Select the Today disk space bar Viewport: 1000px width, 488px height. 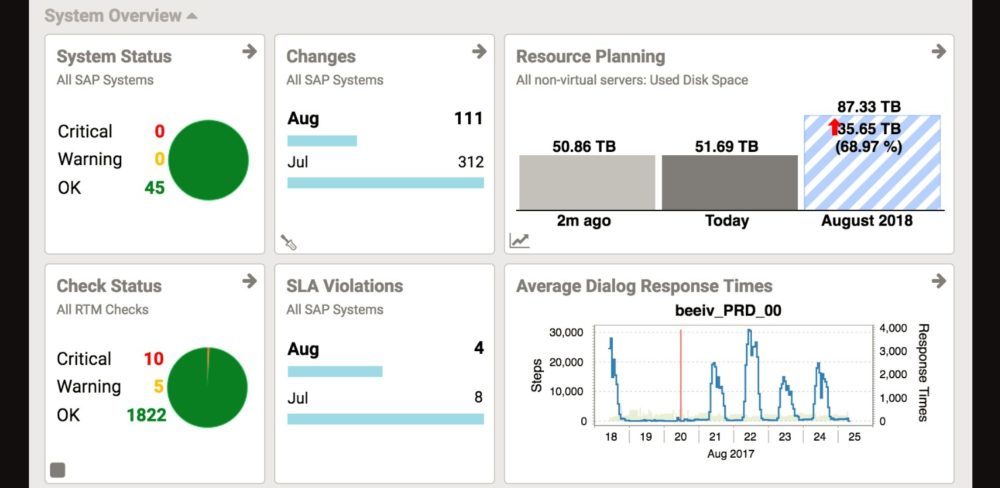pyautogui.click(x=727, y=182)
